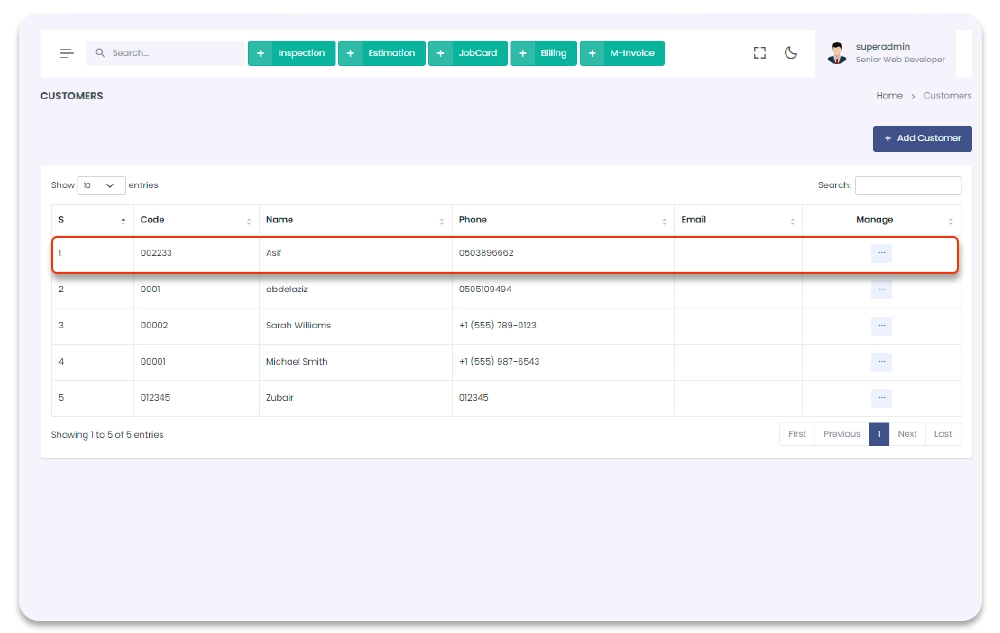Go to Home breadcrumb link
1000x633 pixels.
(x=889, y=96)
